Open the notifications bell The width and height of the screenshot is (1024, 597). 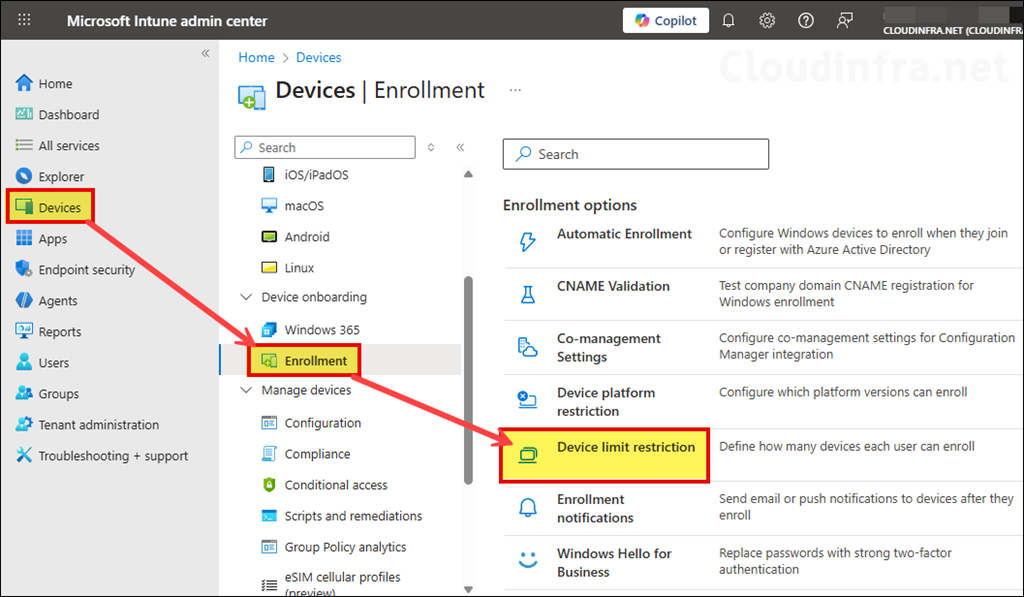[728, 20]
